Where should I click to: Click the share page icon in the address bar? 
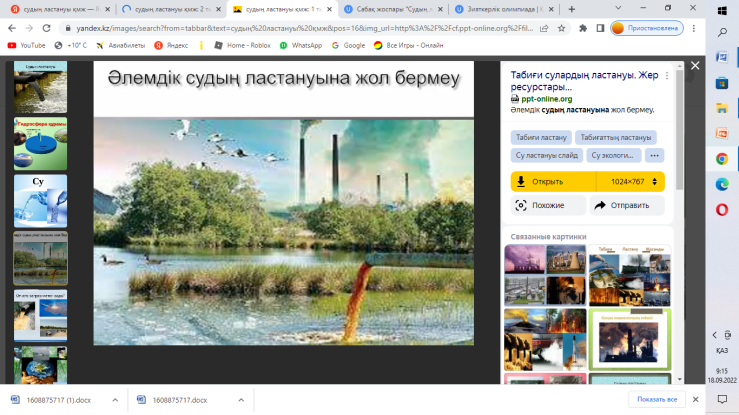pos(544,28)
